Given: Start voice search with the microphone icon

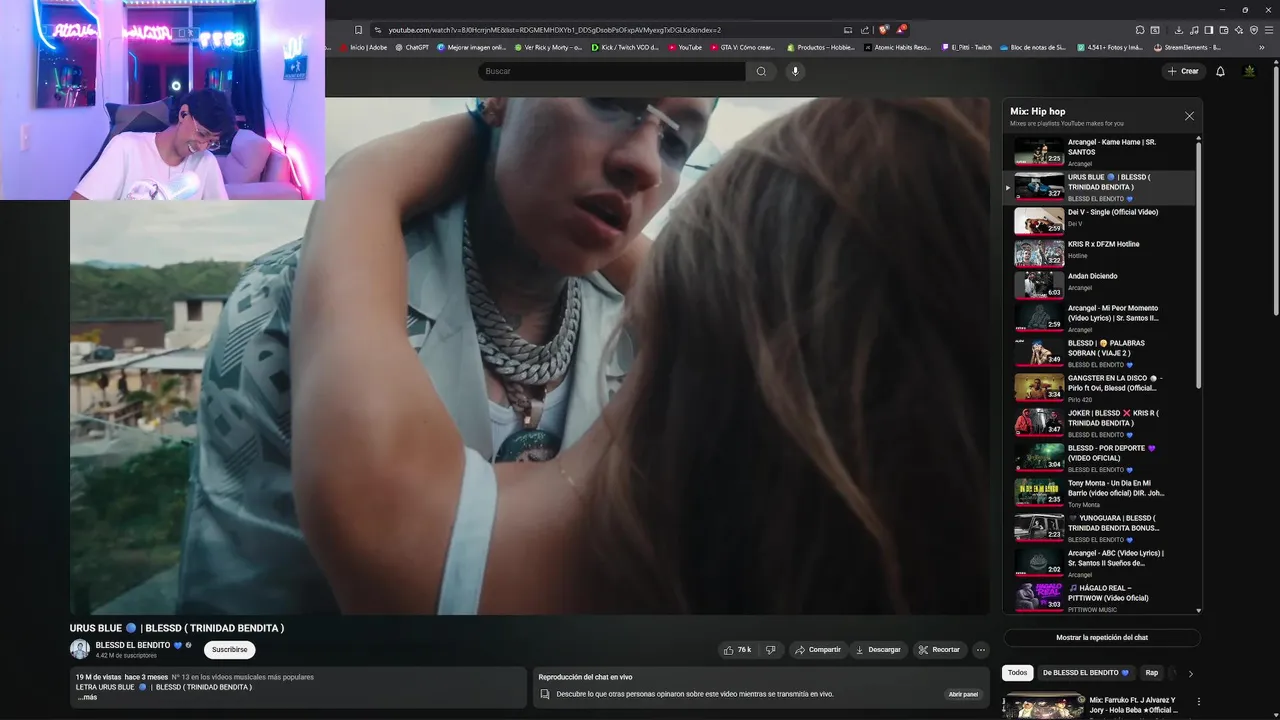Looking at the screenshot, I should (796, 71).
